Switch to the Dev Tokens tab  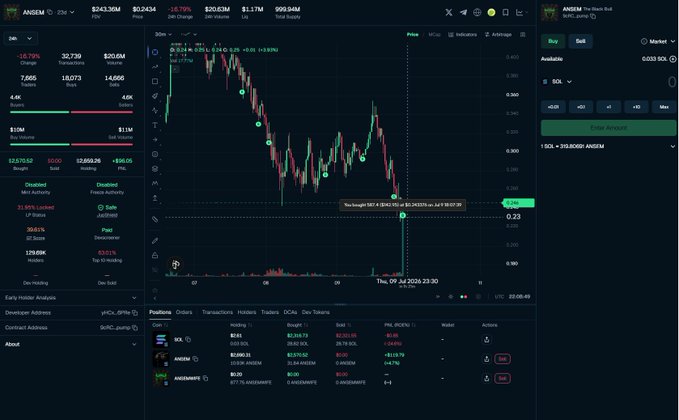(316, 312)
